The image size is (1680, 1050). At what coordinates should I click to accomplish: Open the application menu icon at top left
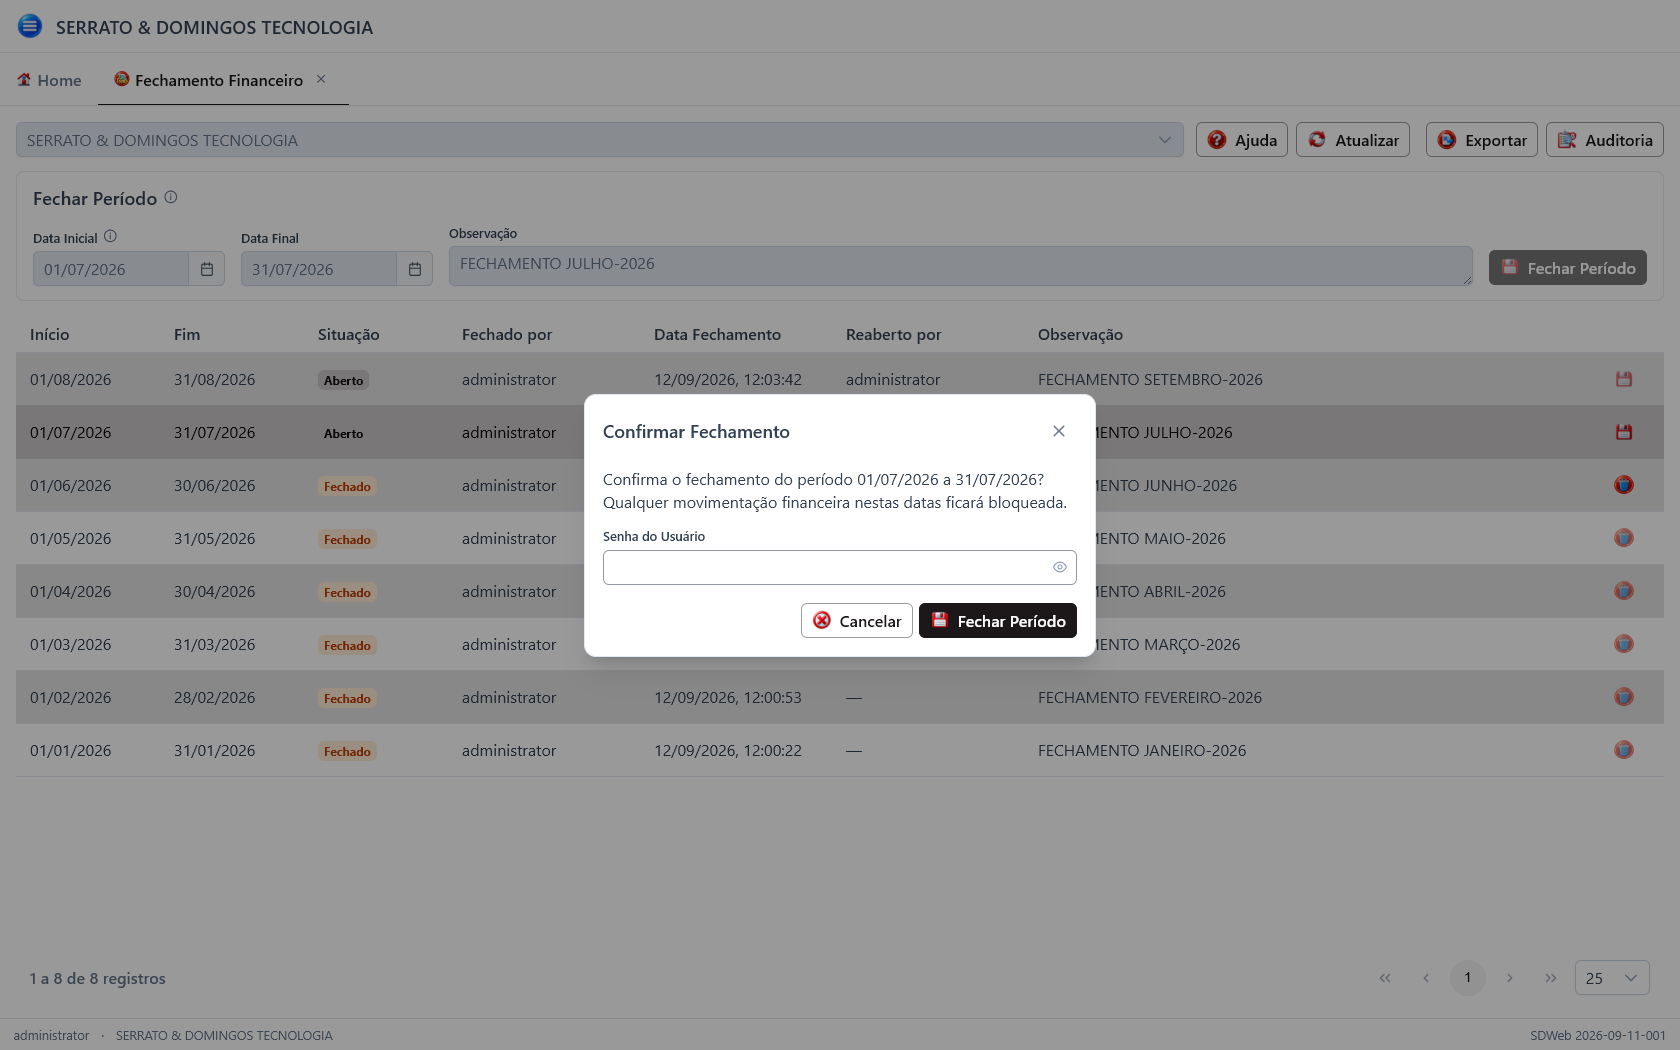click(x=30, y=26)
